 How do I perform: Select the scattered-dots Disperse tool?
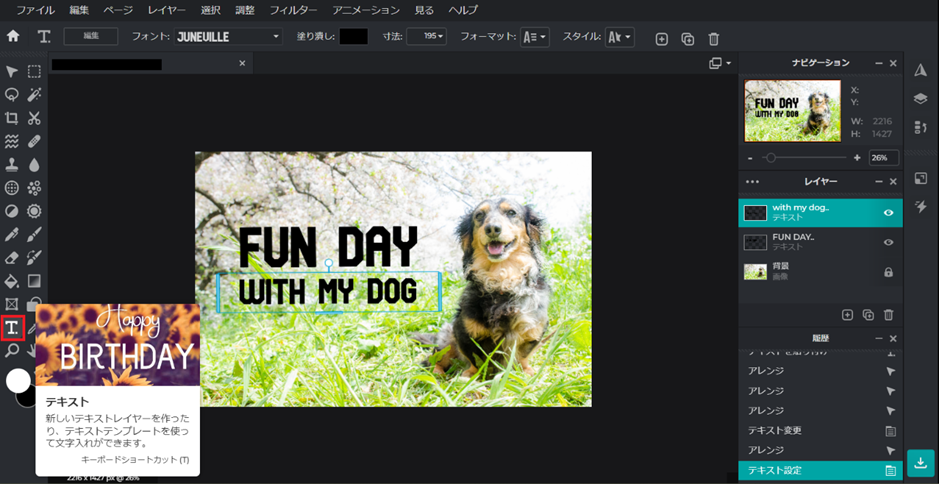click(x=34, y=187)
